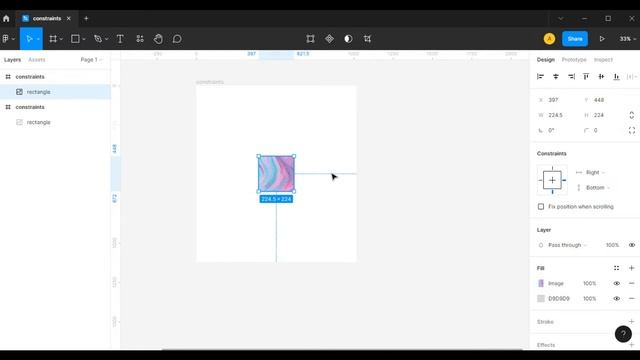Image resolution: width=640 pixels, height=360 pixels.
Task: Click the Image fill swatch
Action: point(541,283)
